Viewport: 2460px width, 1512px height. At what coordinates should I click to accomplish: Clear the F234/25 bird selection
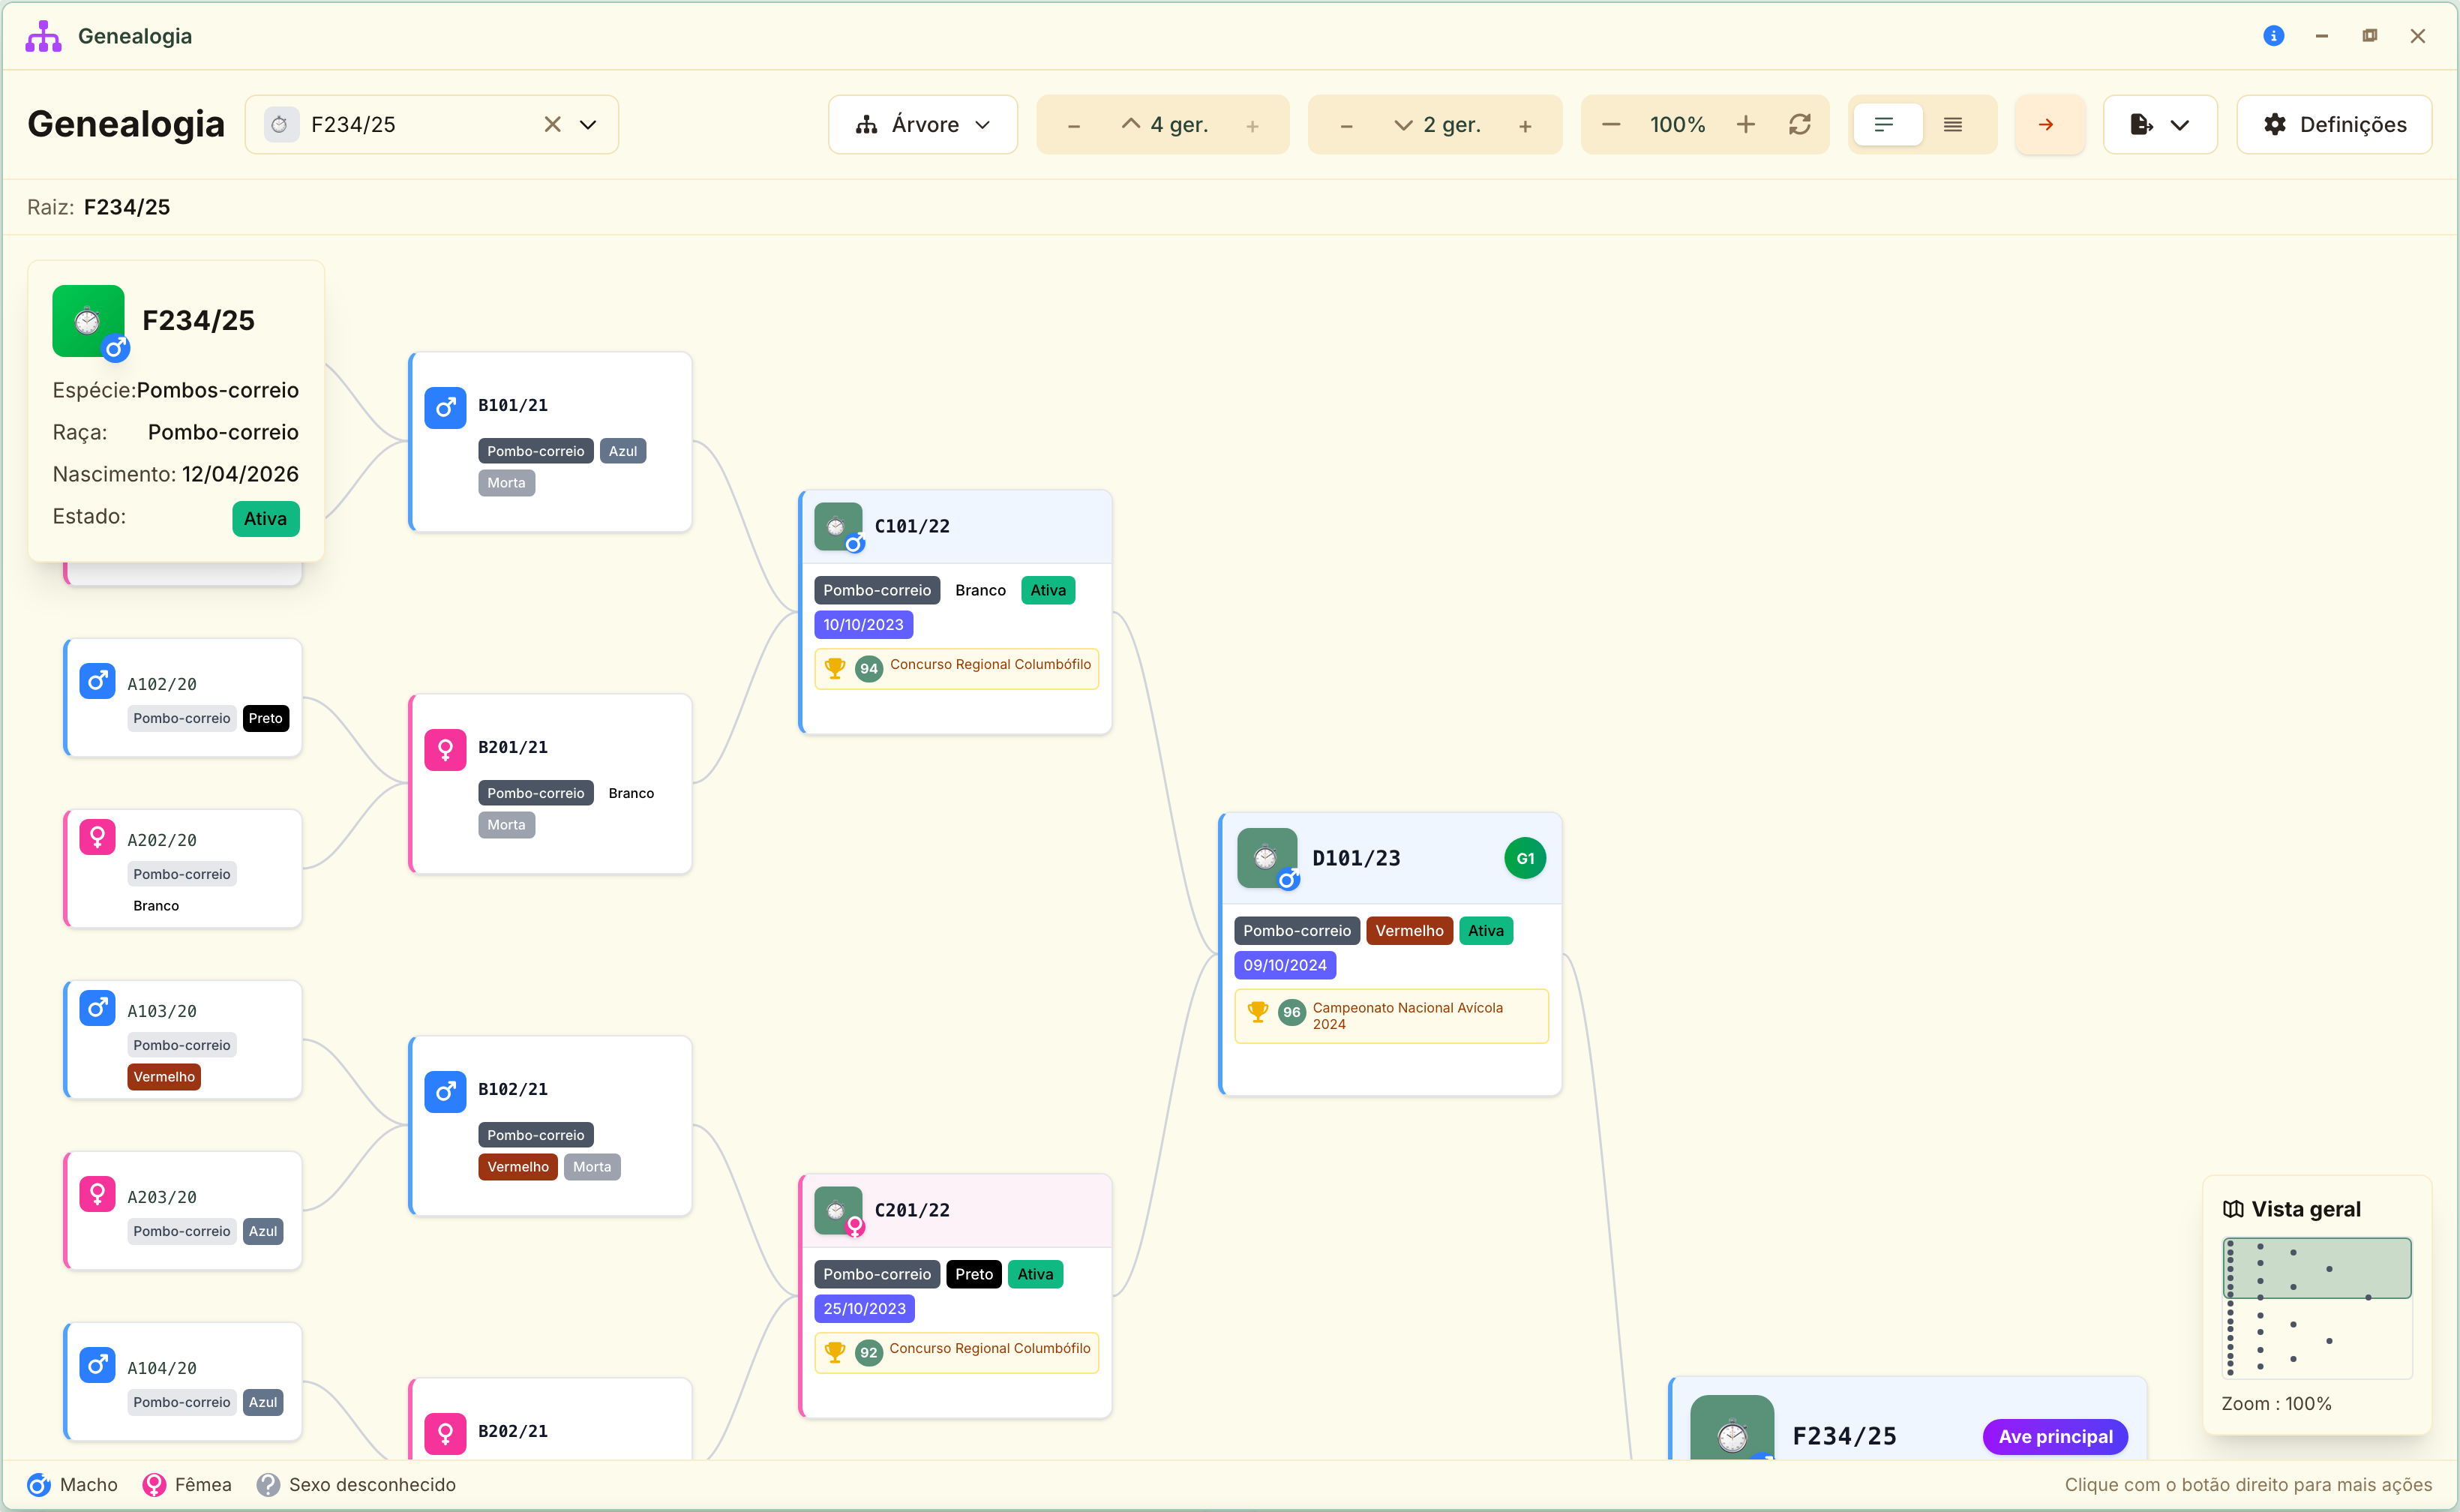(552, 124)
